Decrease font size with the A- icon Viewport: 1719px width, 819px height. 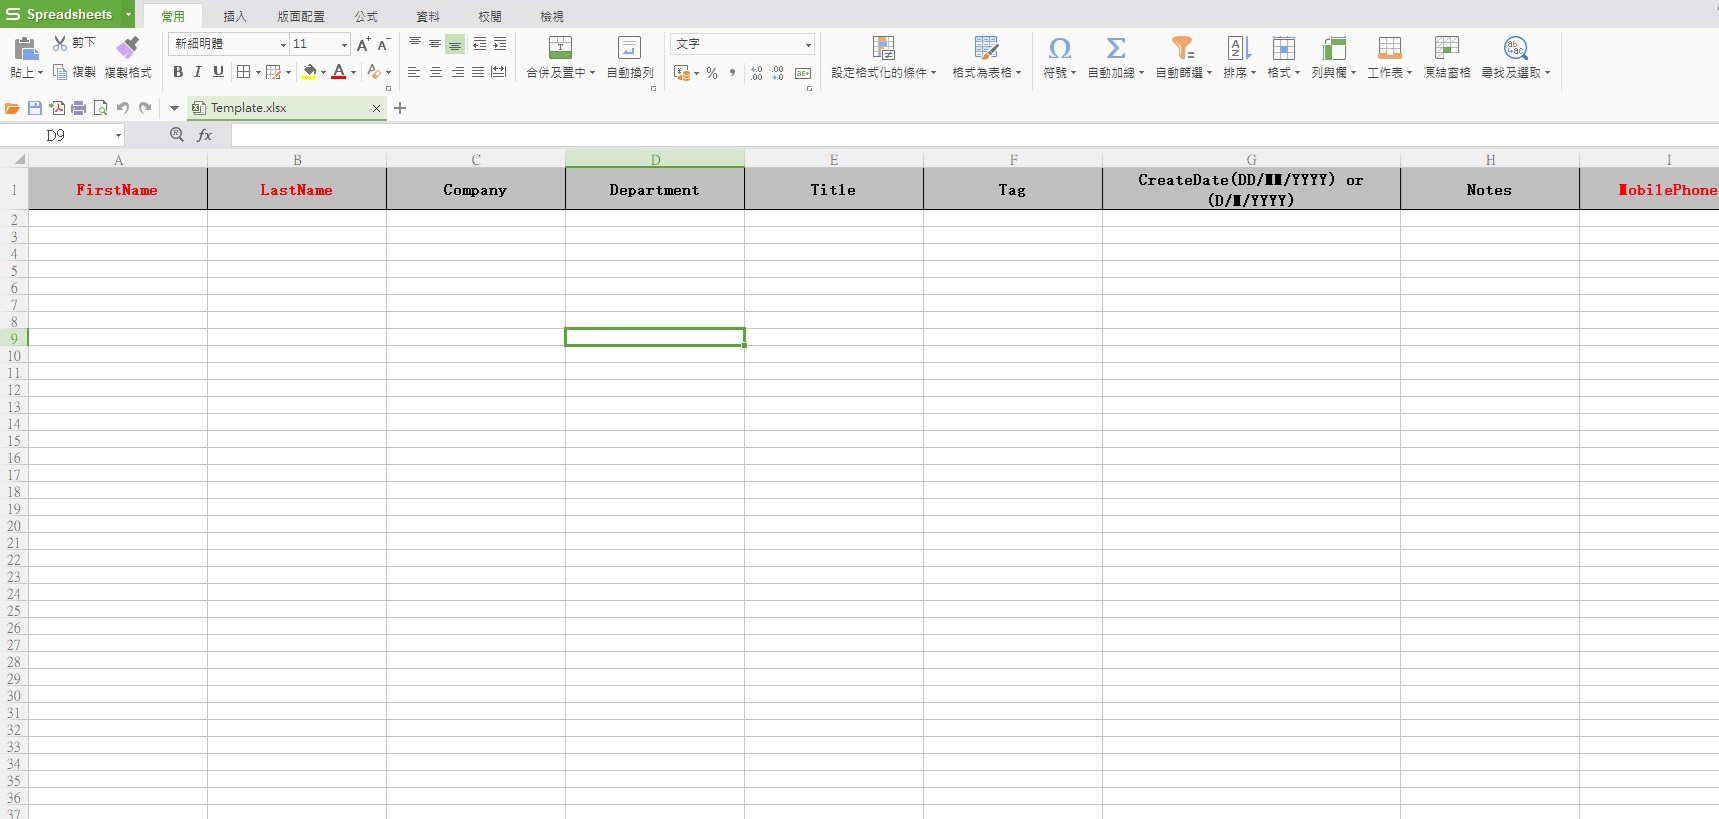(384, 44)
